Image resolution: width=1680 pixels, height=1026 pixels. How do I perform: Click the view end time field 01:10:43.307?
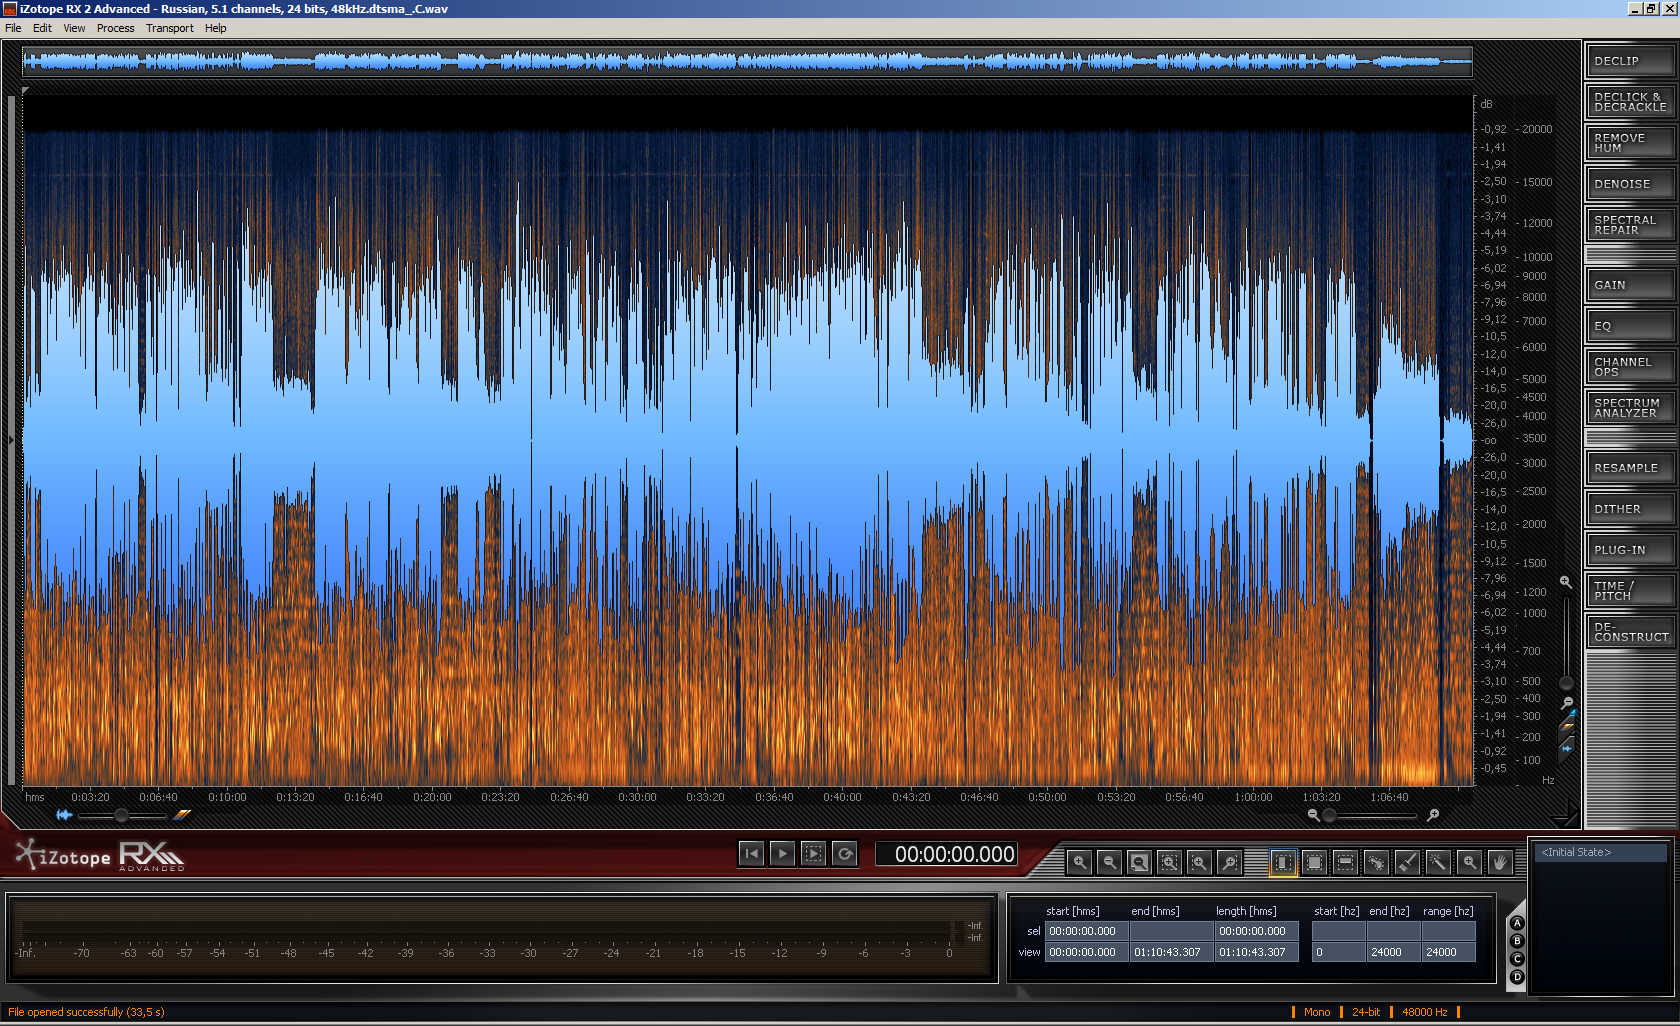[1172, 952]
